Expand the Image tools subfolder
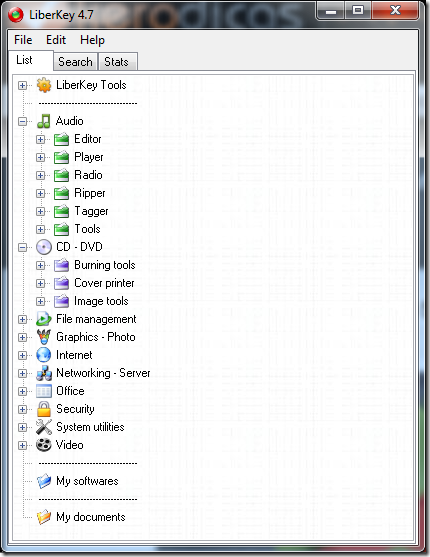Viewport: 430px width, 557px height. click(41, 302)
